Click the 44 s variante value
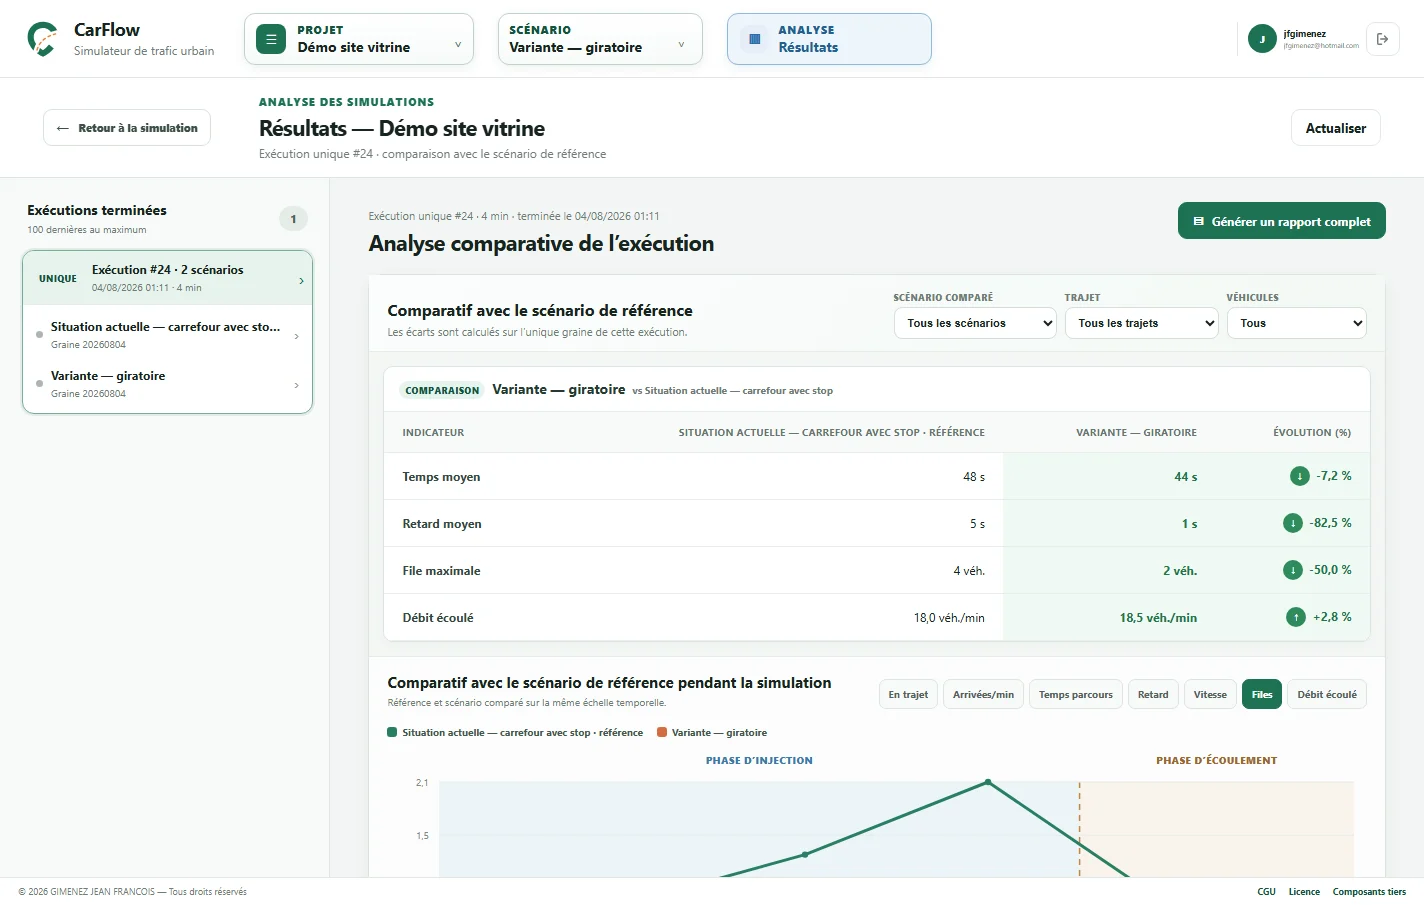This screenshot has height=905, width=1424. [x=1185, y=477]
